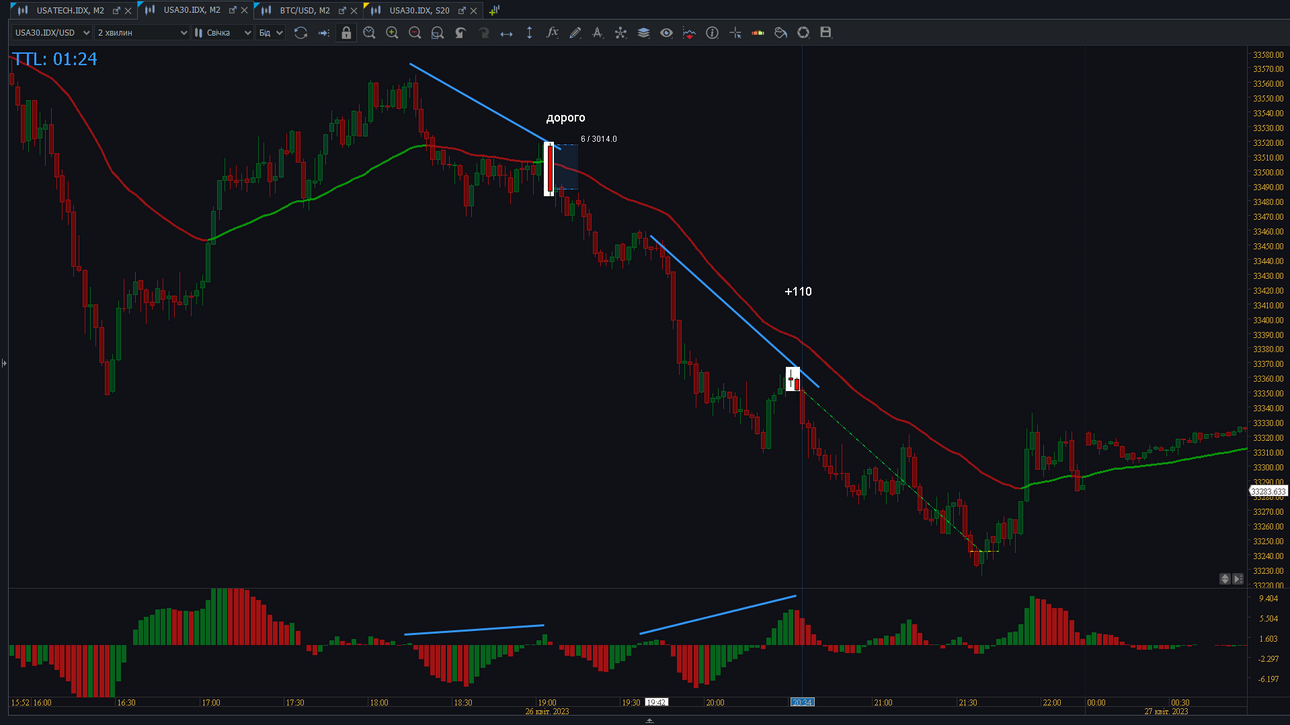Switch to the USA30.IDX, S20 tab
Screen dimensions: 1290x725
tap(420, 10)
